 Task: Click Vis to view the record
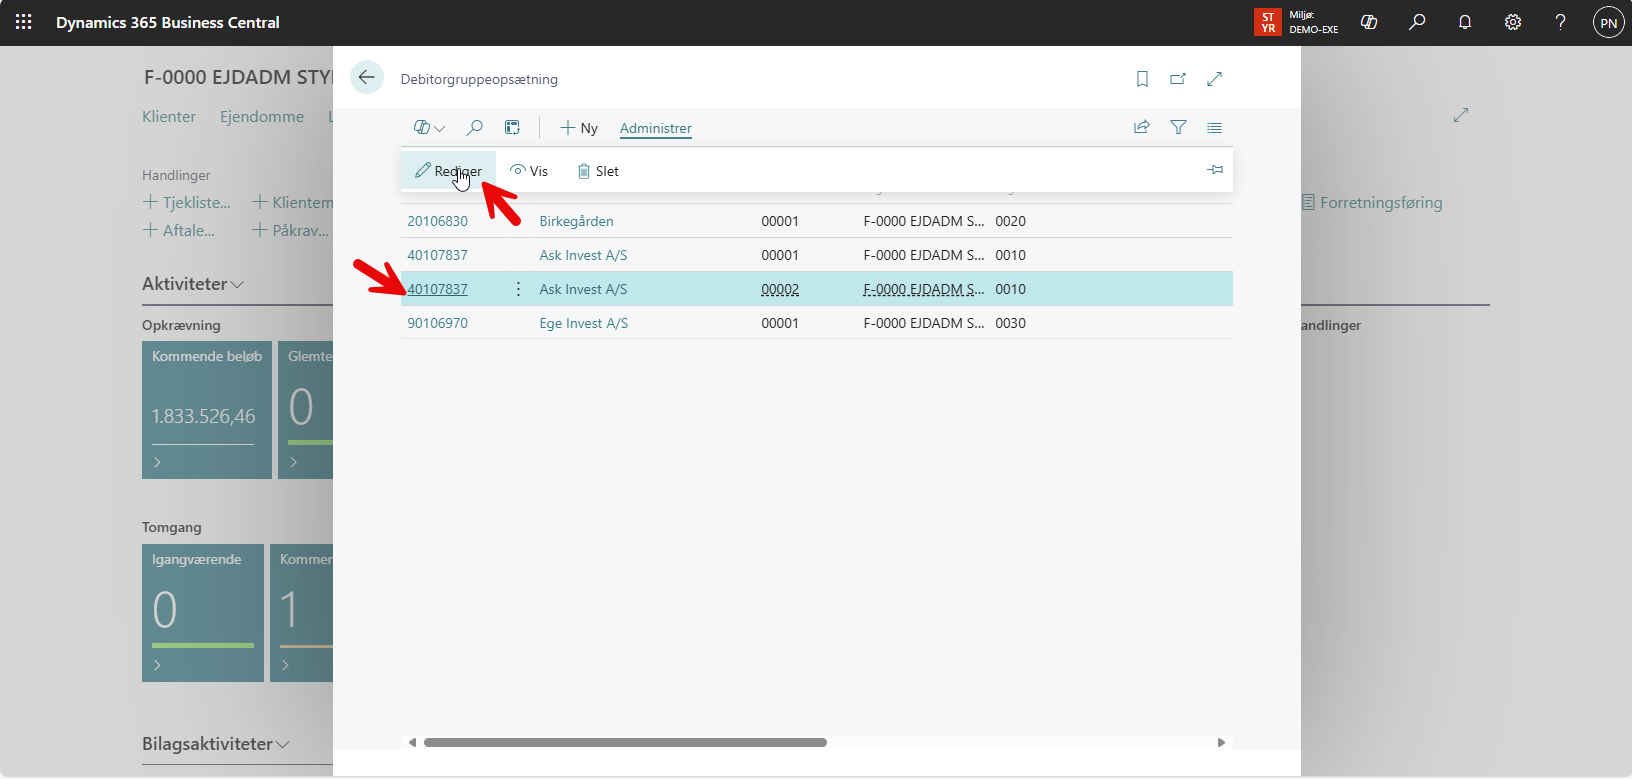(x=529, y=171)
